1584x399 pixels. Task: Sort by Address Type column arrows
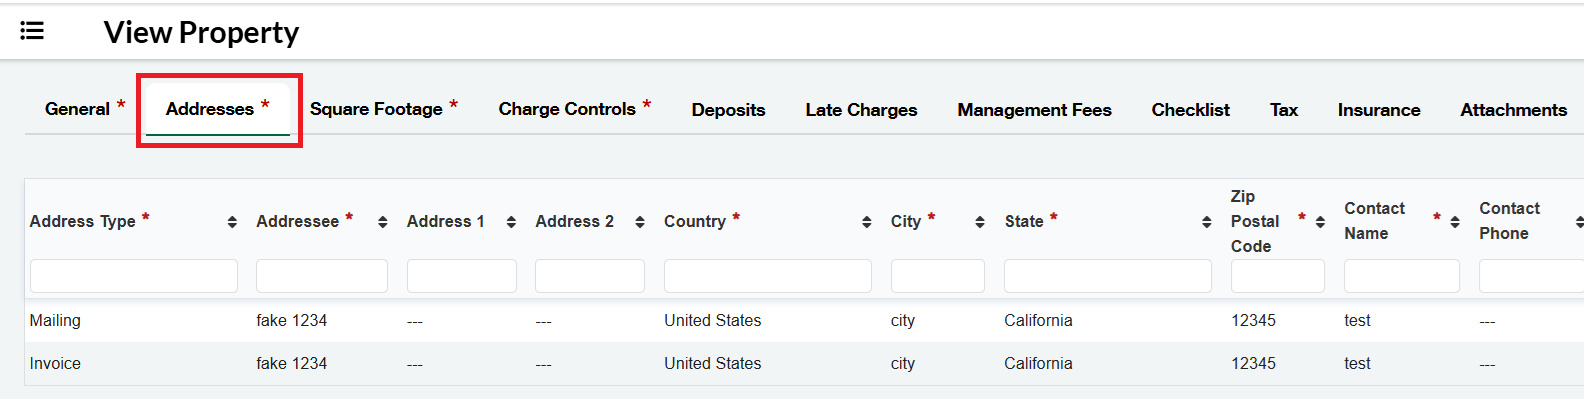(232, 222)
